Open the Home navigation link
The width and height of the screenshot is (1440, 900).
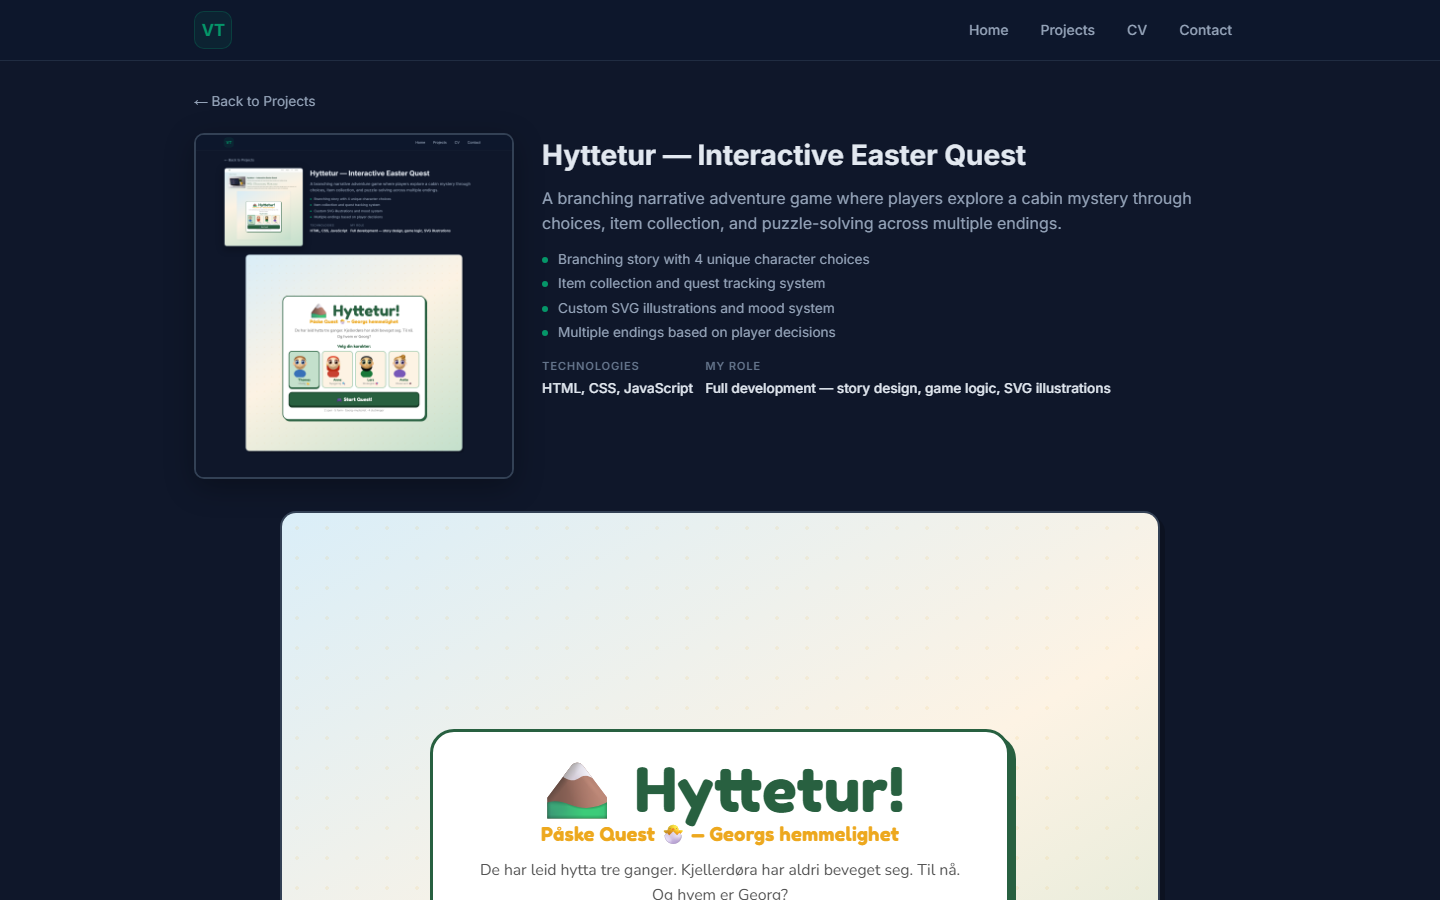click(988, 30)
